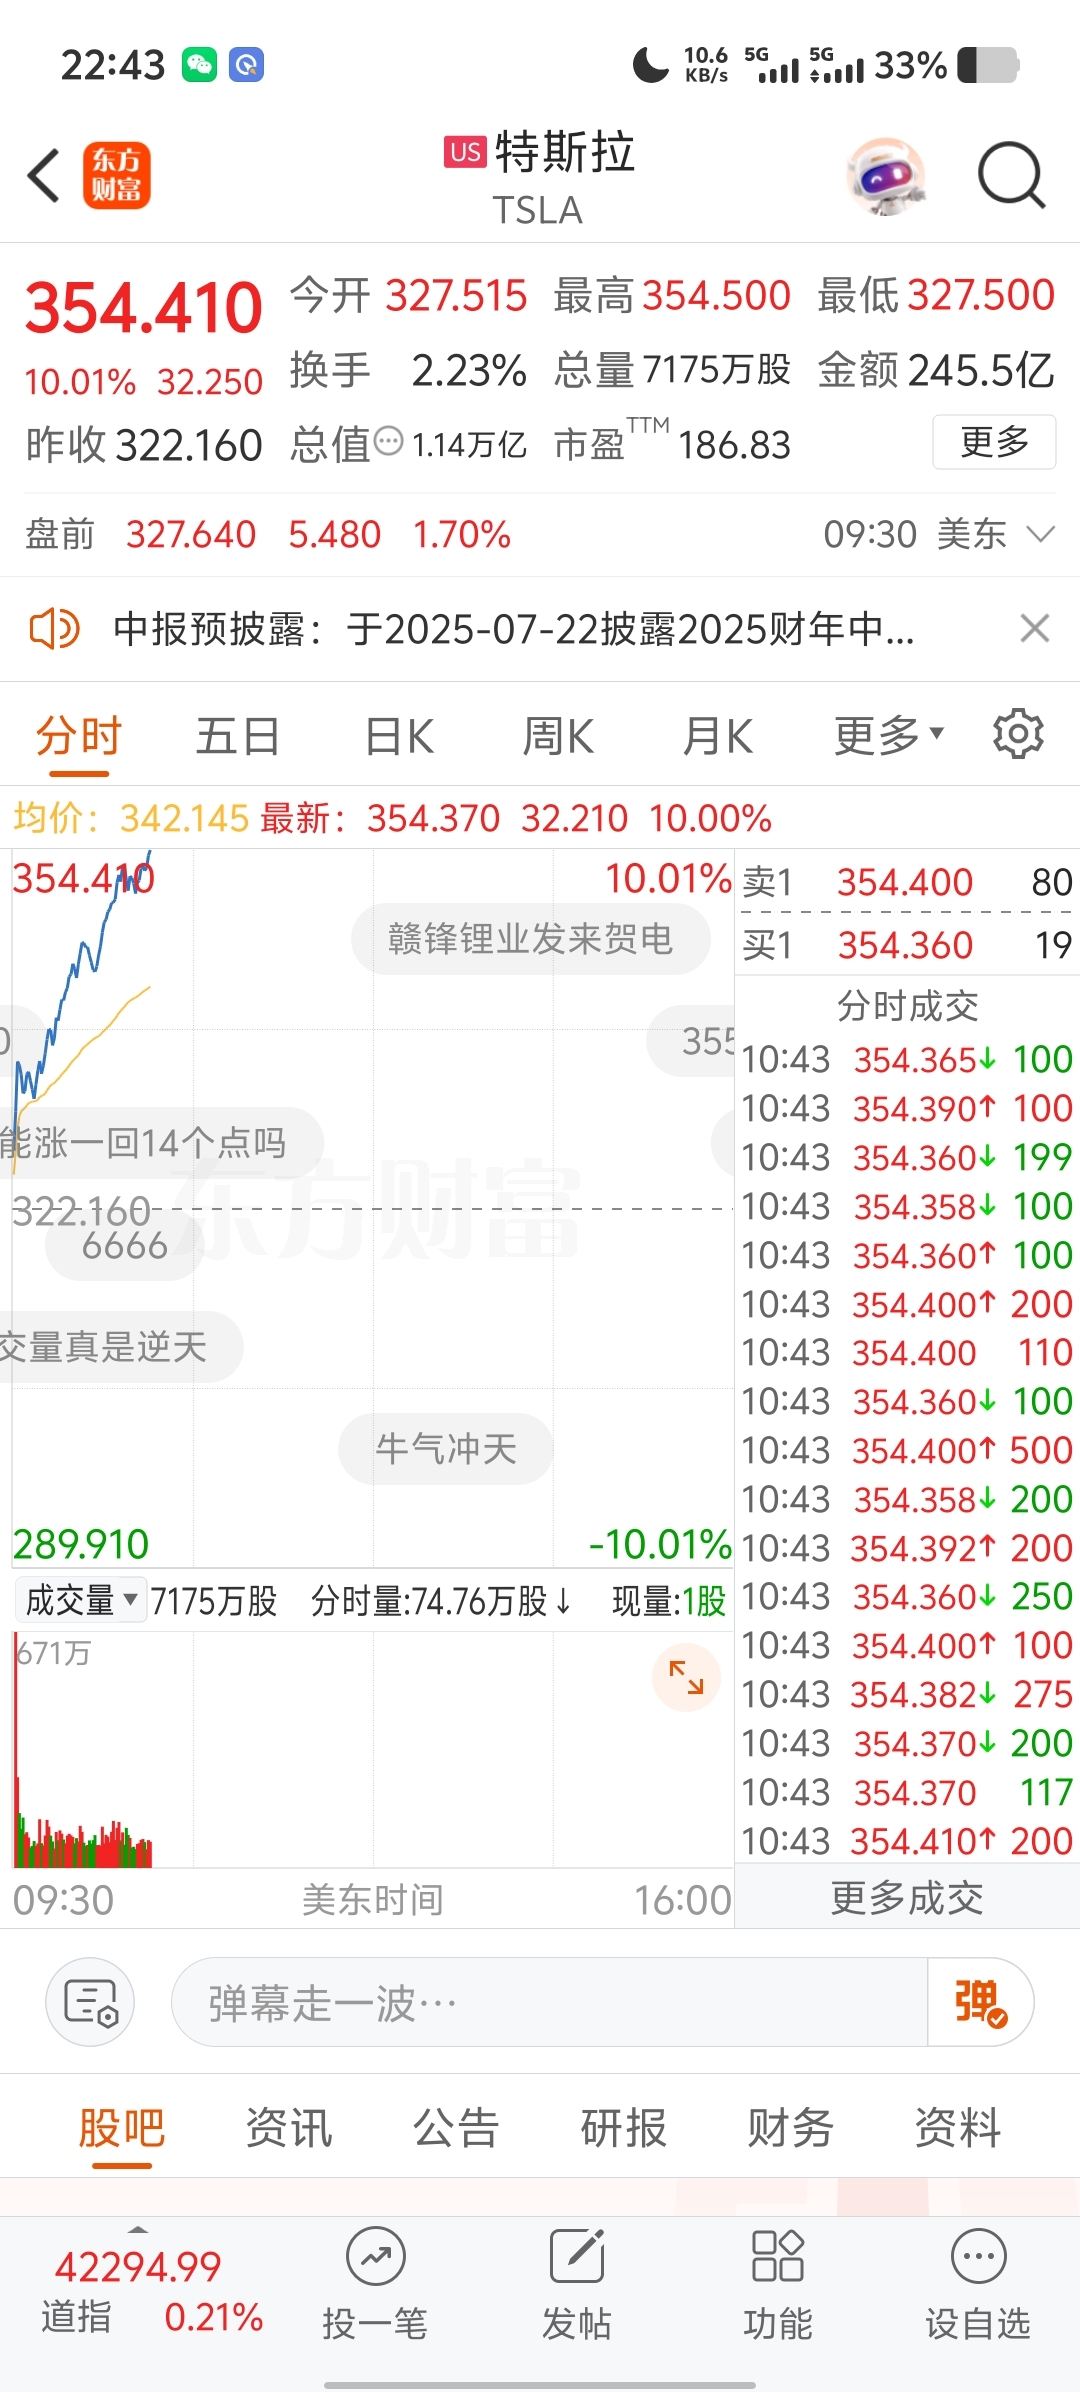Image resolution: width=1080 pixels, height=2392 pixels.
Task: Expand the chart to fullscreen
Action: 686,1677
